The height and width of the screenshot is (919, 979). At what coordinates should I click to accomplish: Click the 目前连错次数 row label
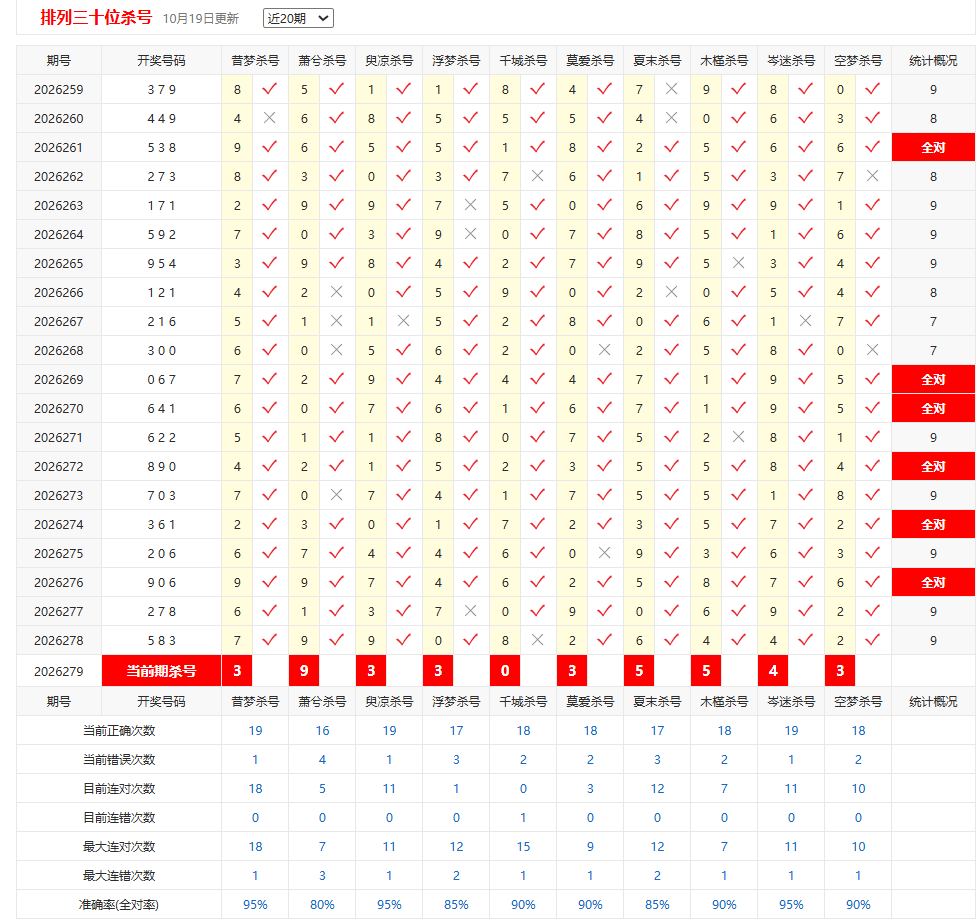click(119, 818)
